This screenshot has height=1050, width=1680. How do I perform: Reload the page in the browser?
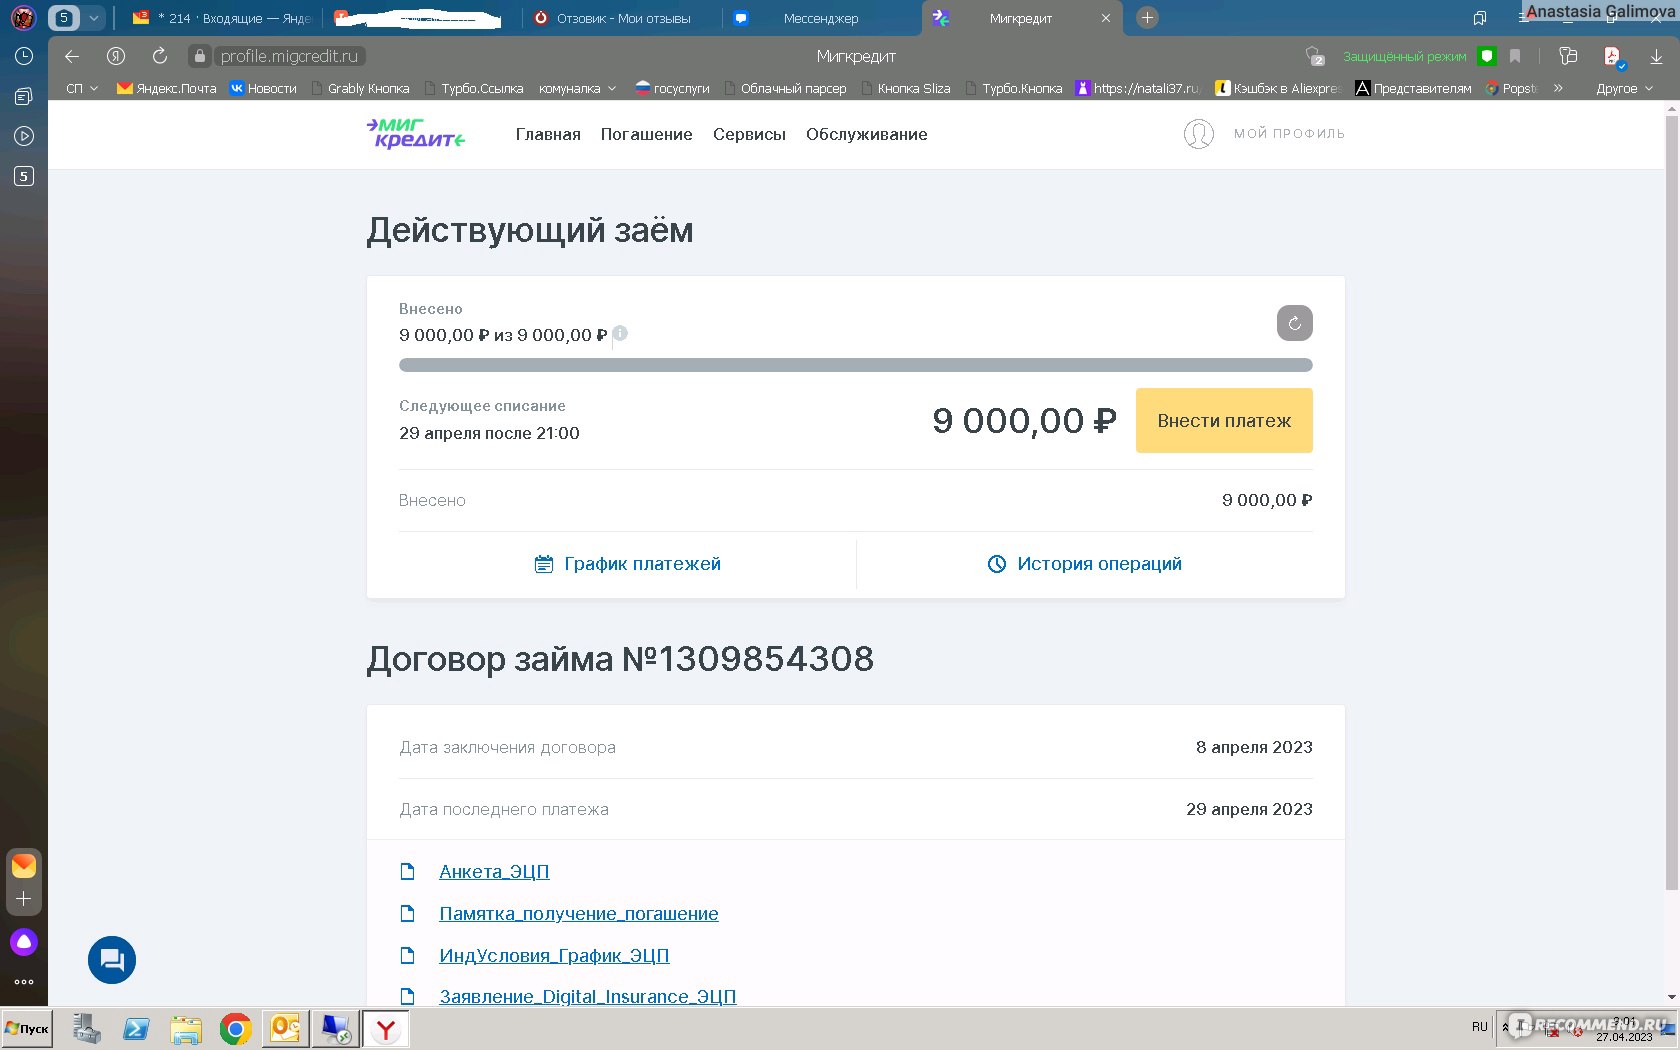(x=160, y=56)
